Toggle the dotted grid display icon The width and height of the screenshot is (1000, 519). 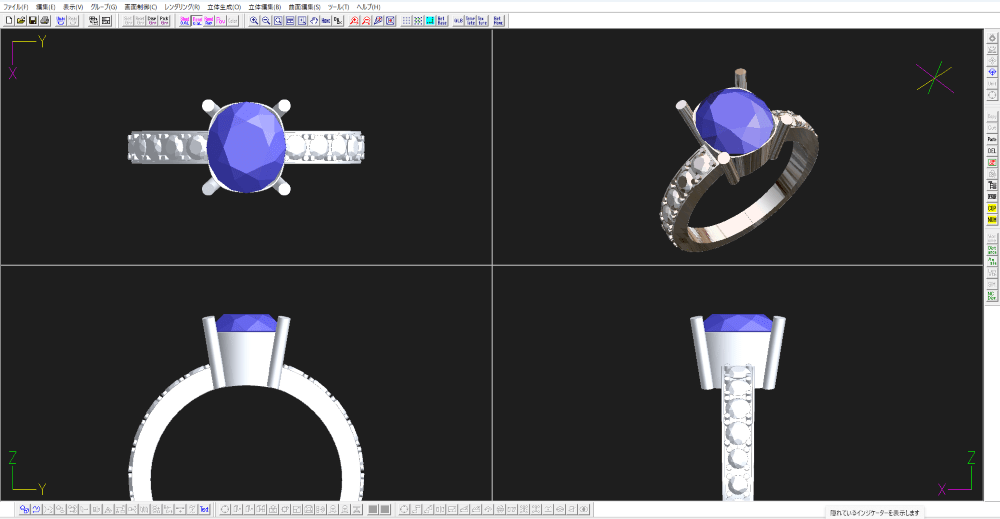click(406, 20)
